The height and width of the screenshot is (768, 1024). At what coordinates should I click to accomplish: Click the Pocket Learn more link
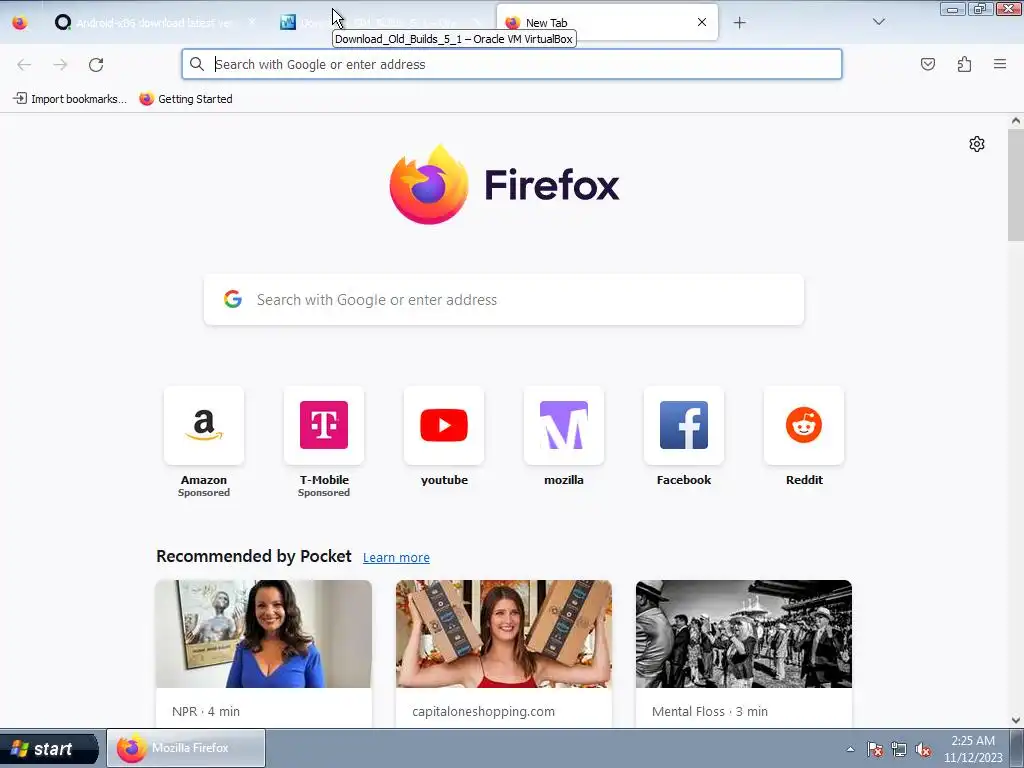[396, 558]
